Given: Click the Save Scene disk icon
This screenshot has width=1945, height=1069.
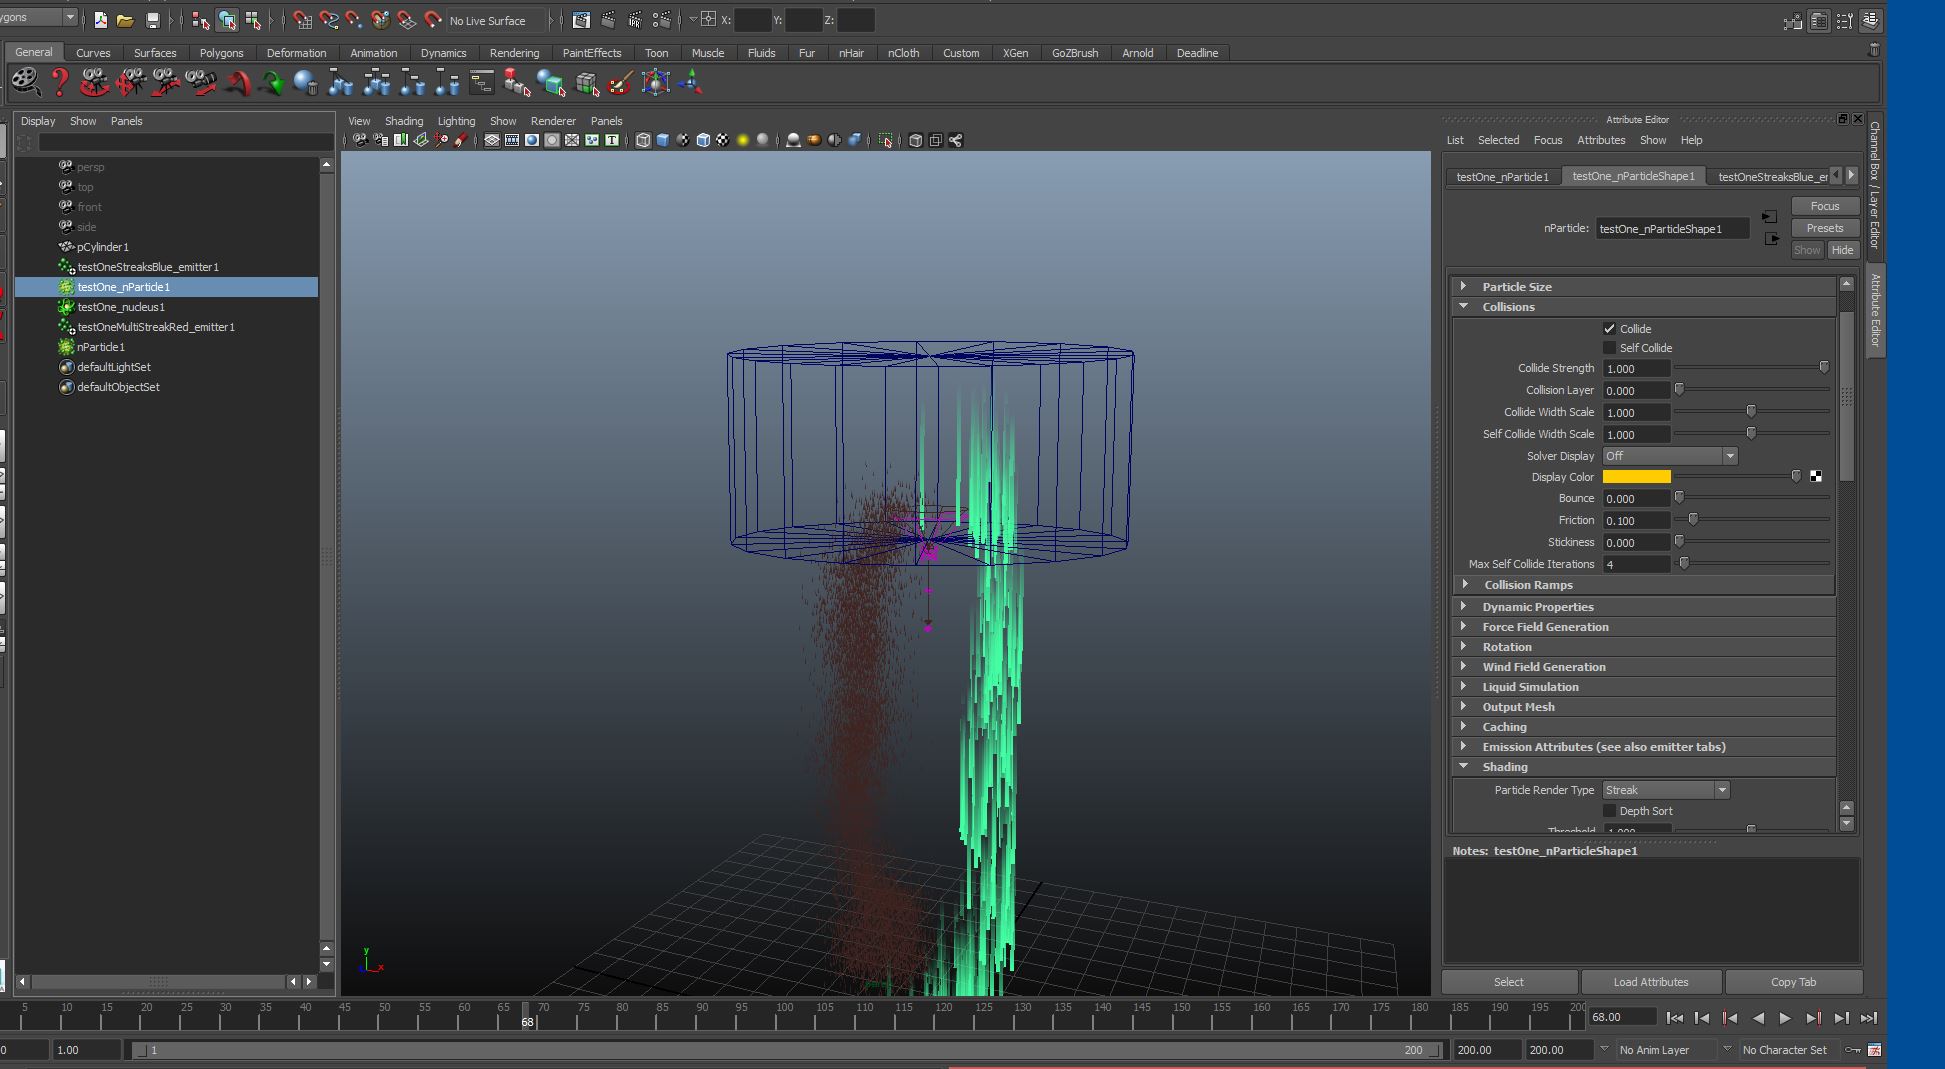Looking at the screenshot, I should click(x=152, y=20).
